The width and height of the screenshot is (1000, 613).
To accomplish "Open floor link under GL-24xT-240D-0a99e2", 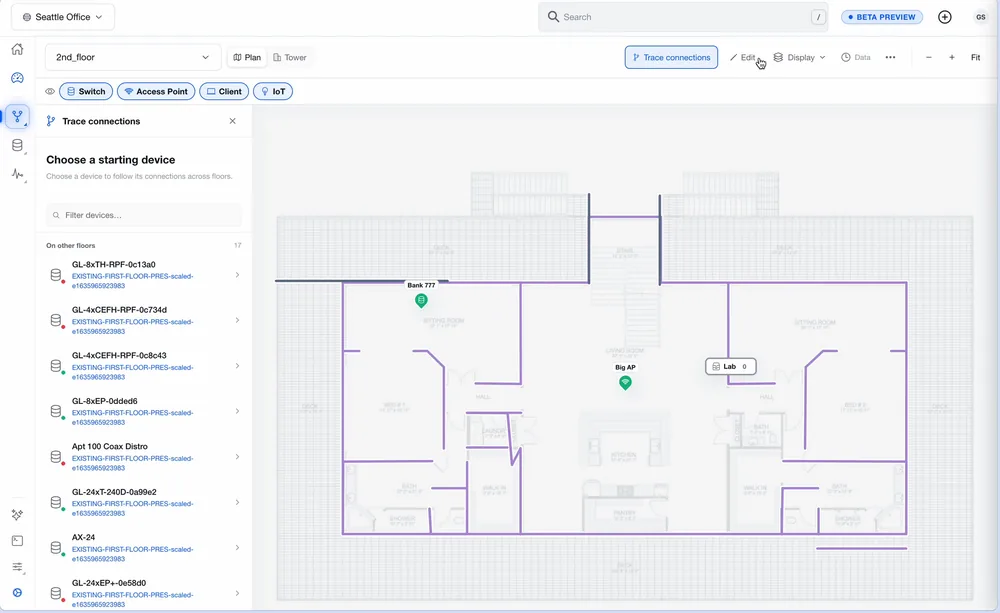I will click(x=133, y=508).
